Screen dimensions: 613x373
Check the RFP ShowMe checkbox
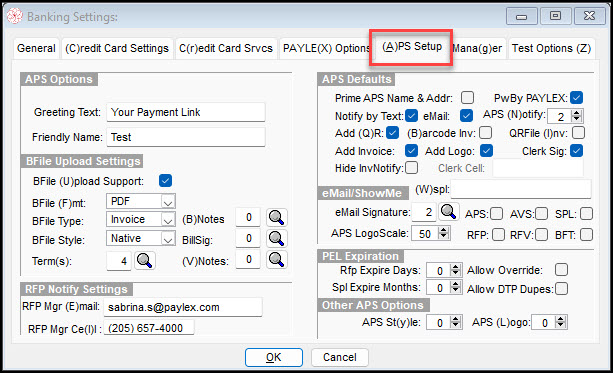tap(498, 235)
